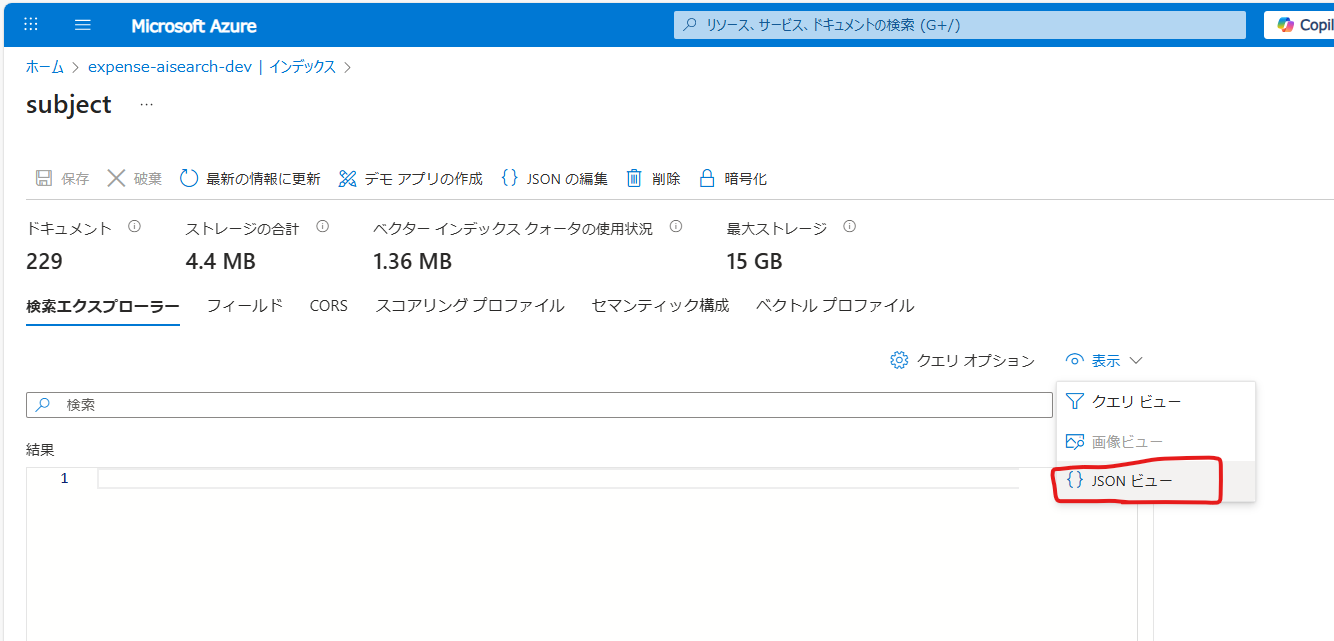Open the セマンティック構成 tab
The height and width of the screenshot is (641, 1334).
click(x=660, y=306)
